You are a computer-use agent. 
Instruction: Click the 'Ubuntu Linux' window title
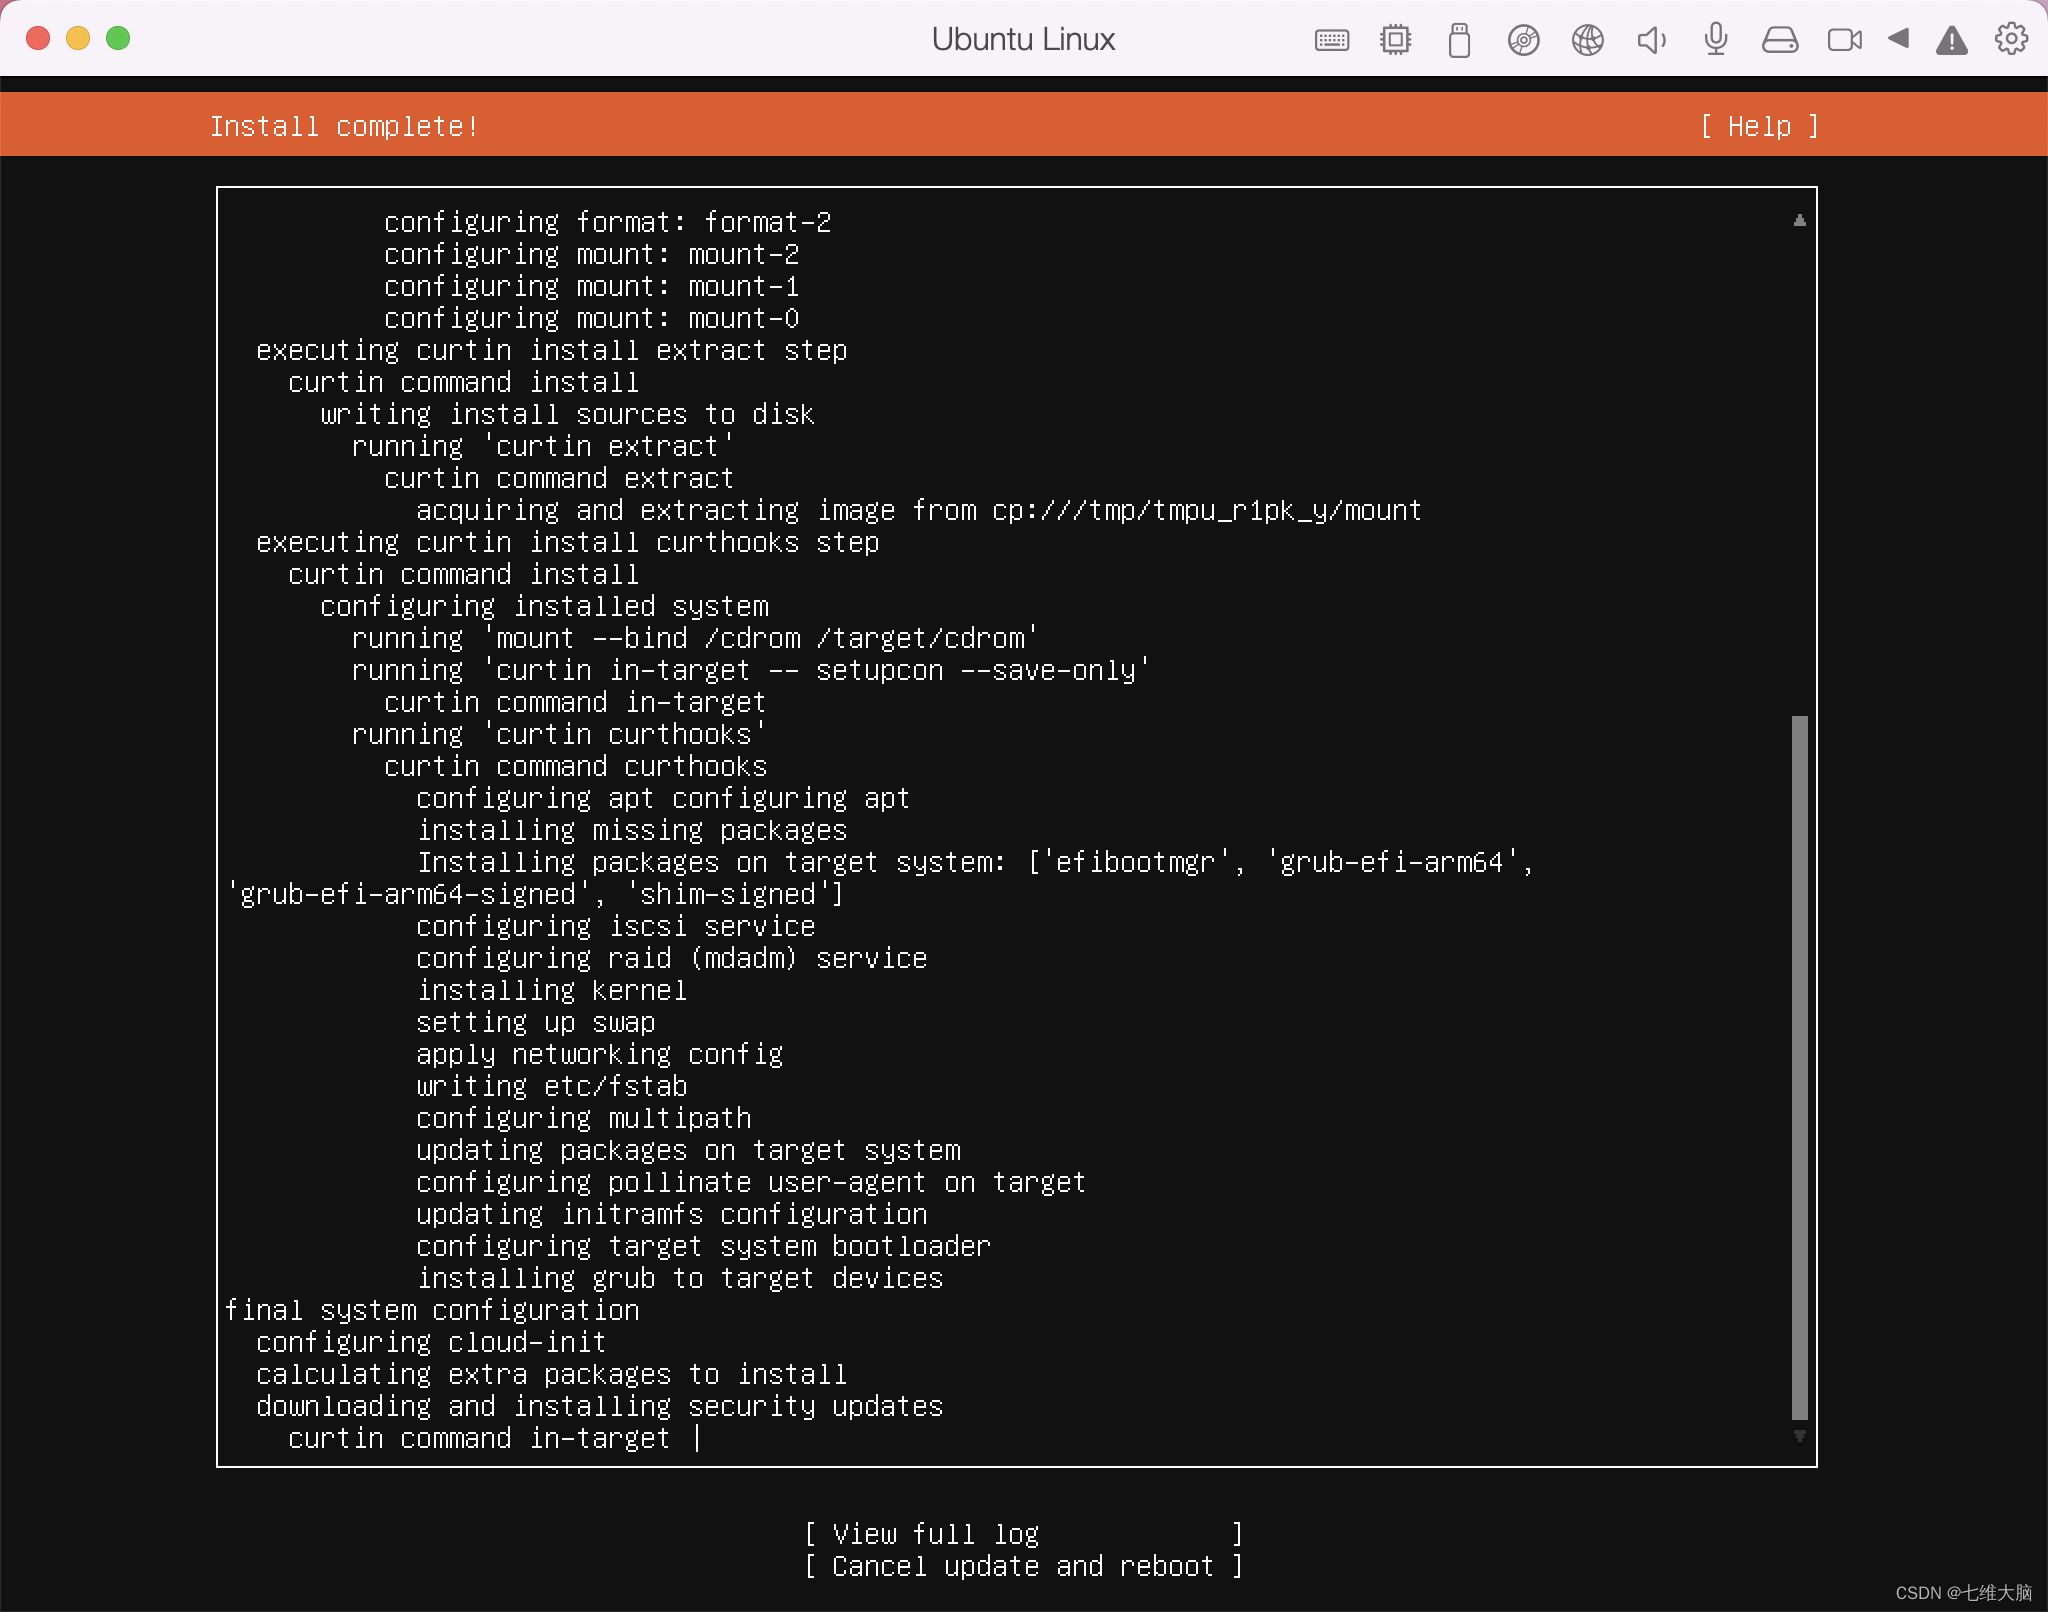(1023, 39)
